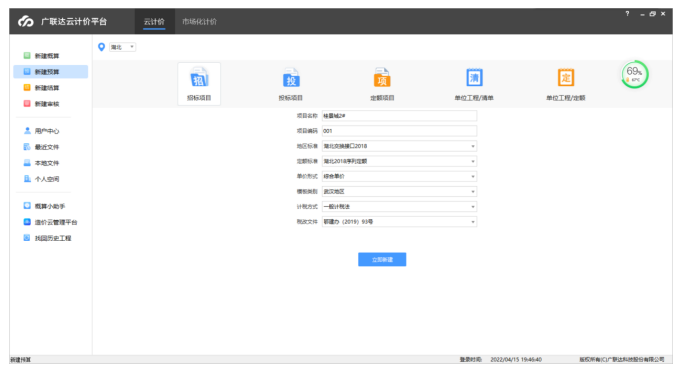The image size is (682, 370).
Task: Expand the 定额标准 dropdown
Action: (399, 161)
